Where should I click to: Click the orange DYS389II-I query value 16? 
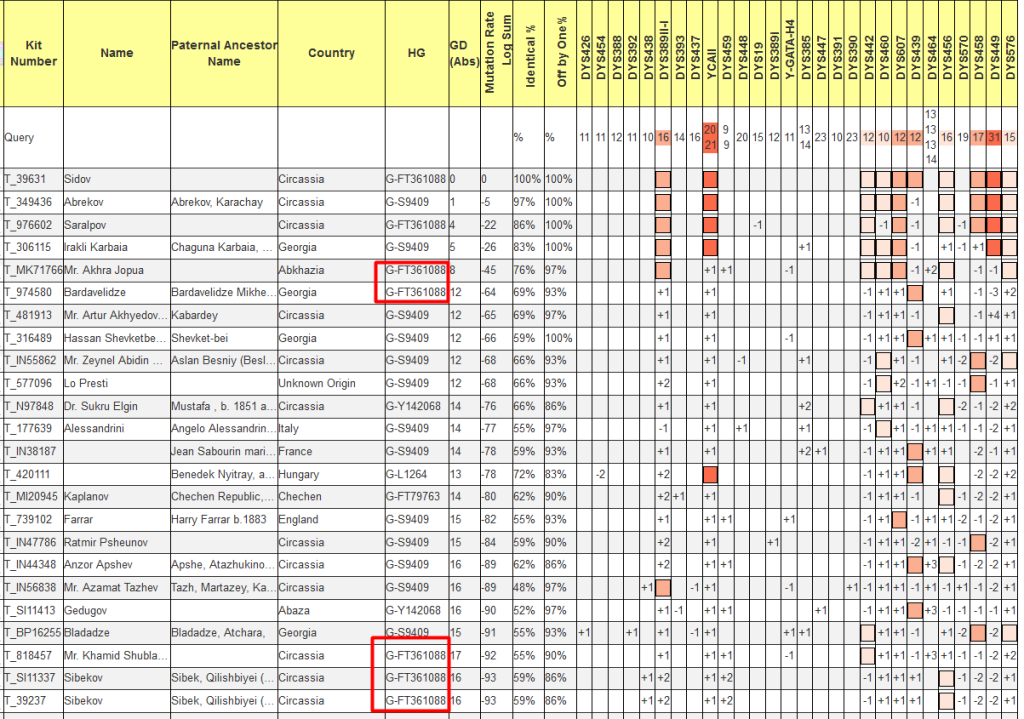662,137
